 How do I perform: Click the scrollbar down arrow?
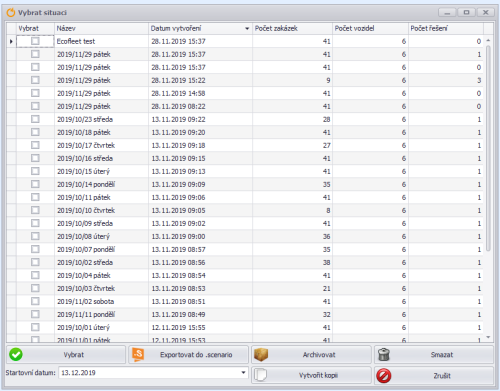tap(488, 337)
